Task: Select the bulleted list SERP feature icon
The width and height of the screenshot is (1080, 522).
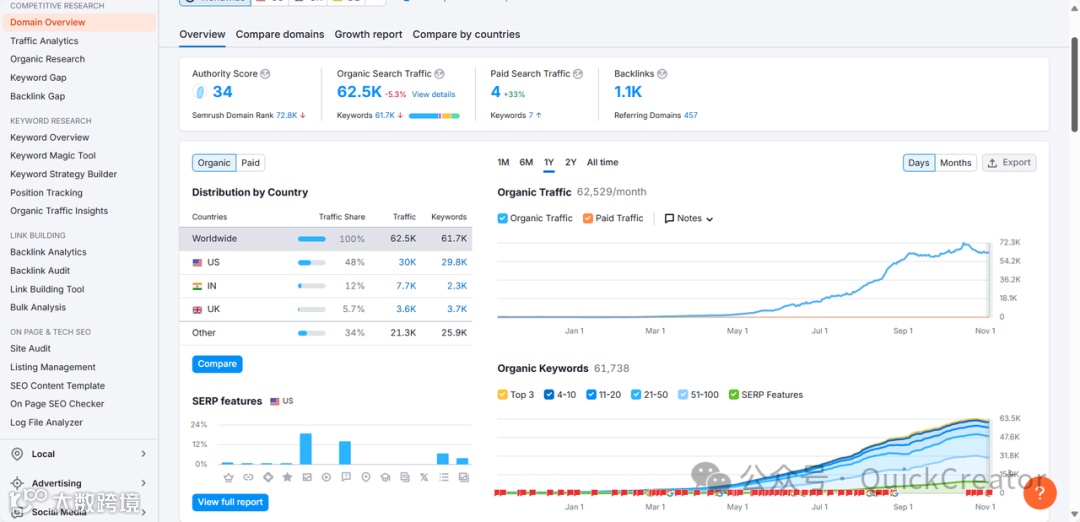Action: tap(444, 477)
